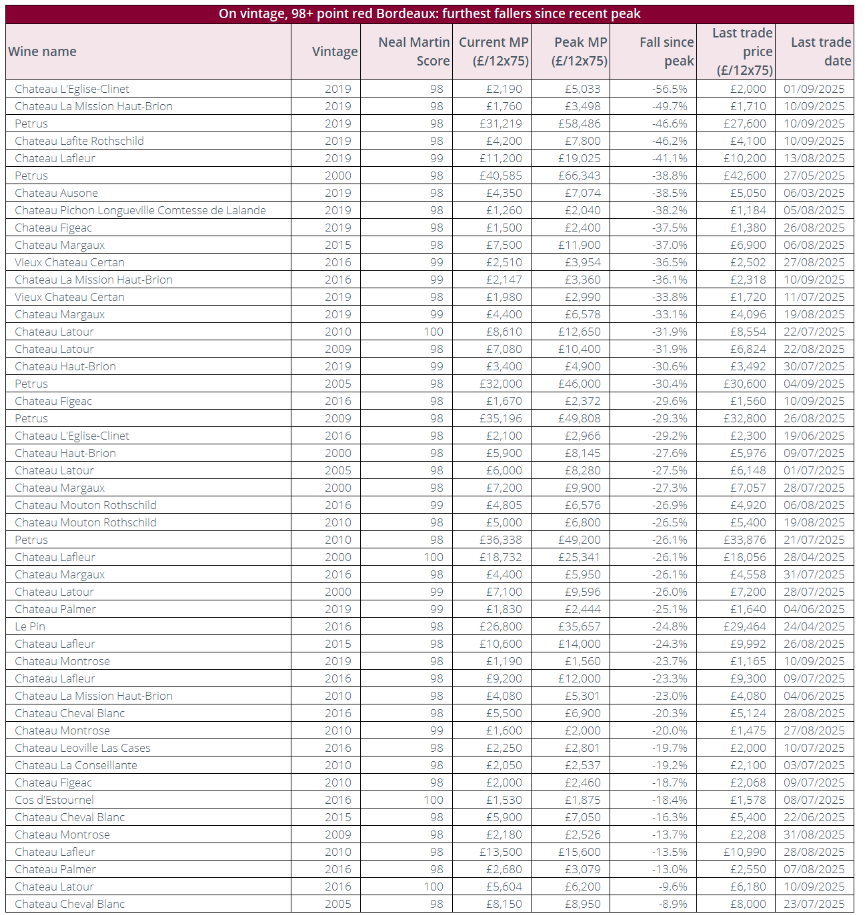Select Cheval Blanc 2005 current price £8,150
The image size is (865, 915).
[x=504, y=903]
